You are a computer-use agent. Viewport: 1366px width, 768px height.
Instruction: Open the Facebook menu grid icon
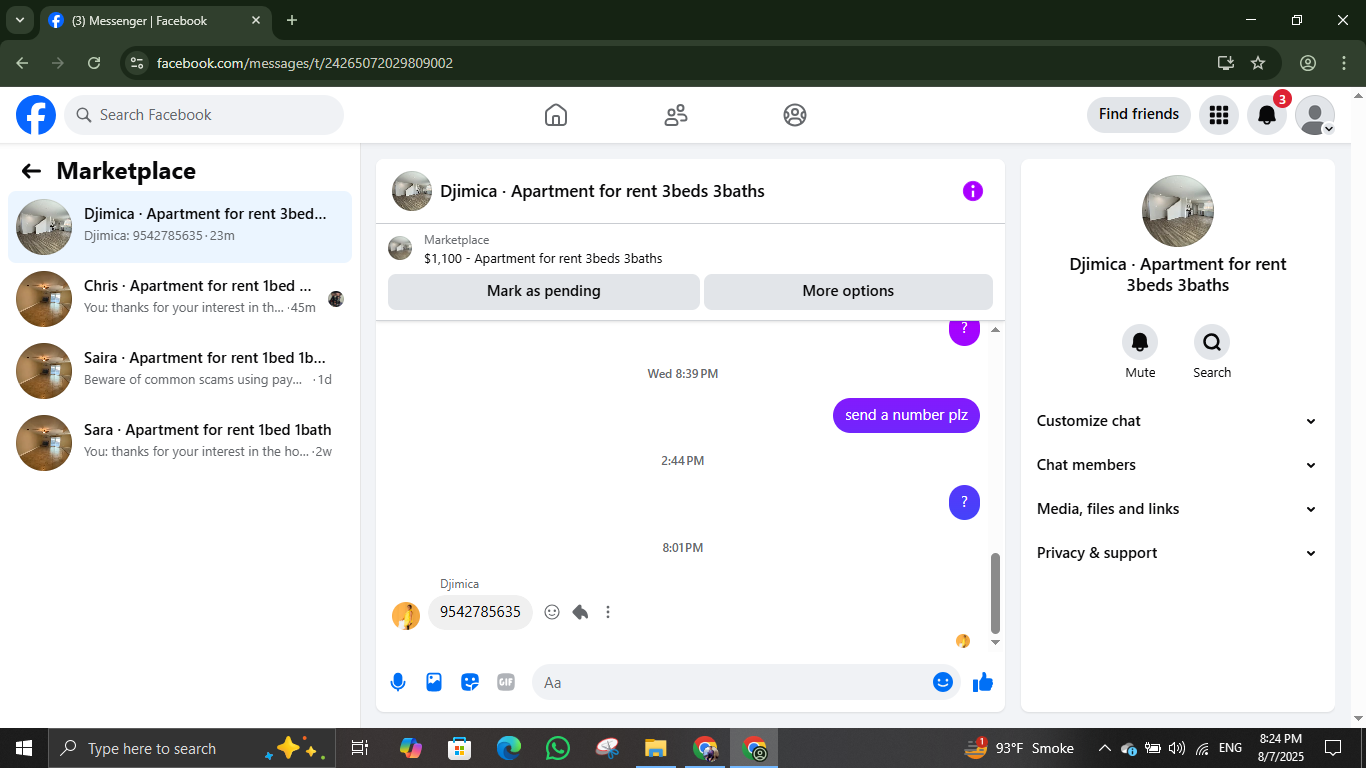point(1218,115)
